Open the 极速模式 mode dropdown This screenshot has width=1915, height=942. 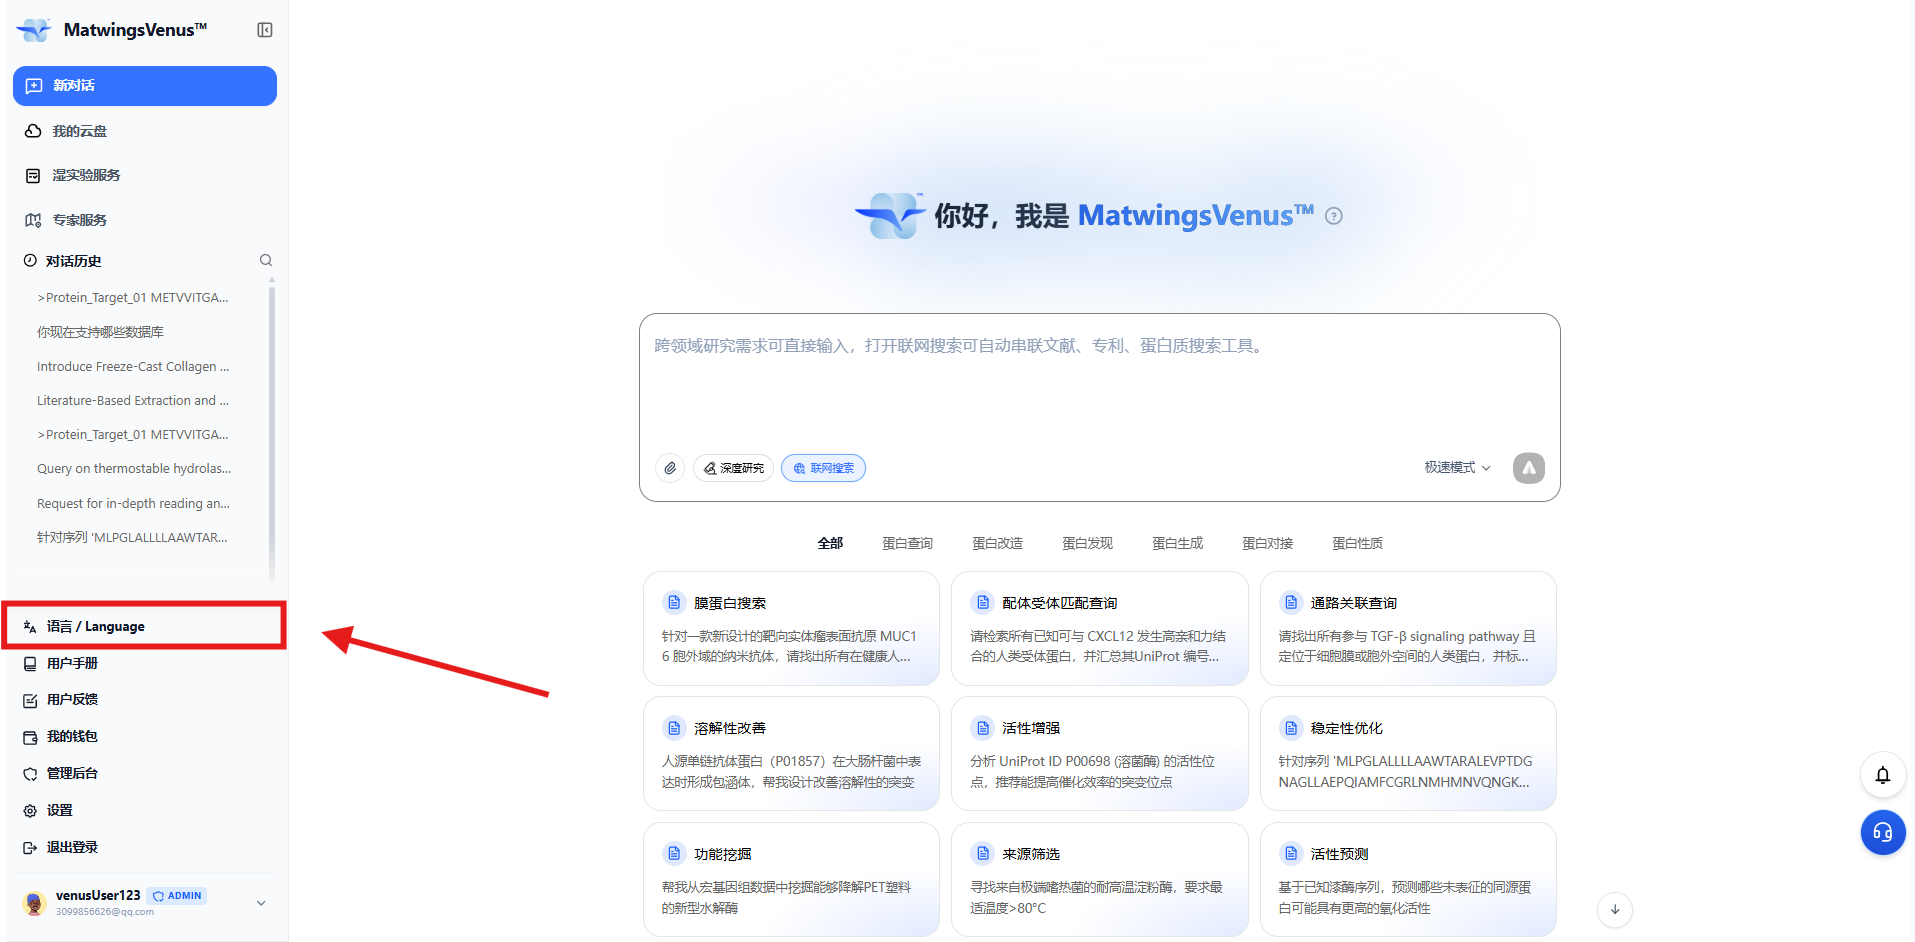(x=1457, y=468)
